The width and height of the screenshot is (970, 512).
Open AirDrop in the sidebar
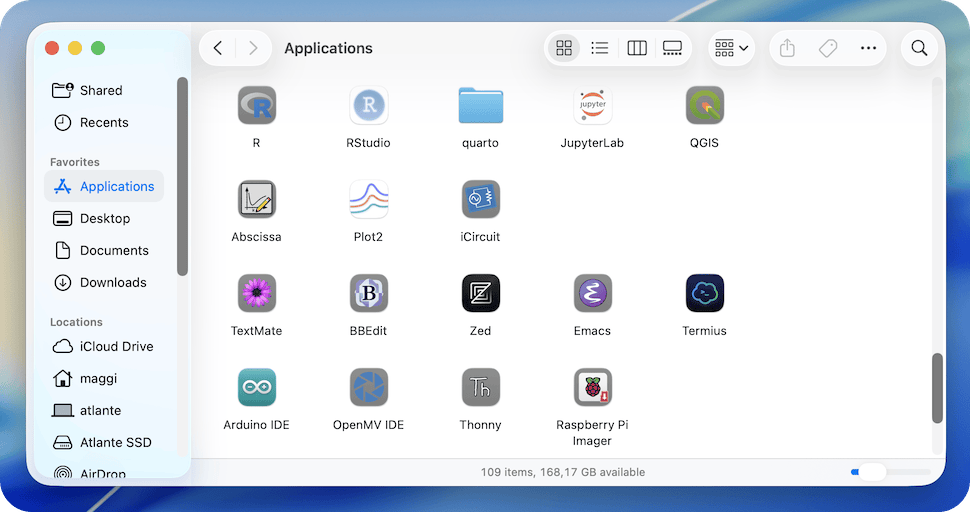point(104,473)
